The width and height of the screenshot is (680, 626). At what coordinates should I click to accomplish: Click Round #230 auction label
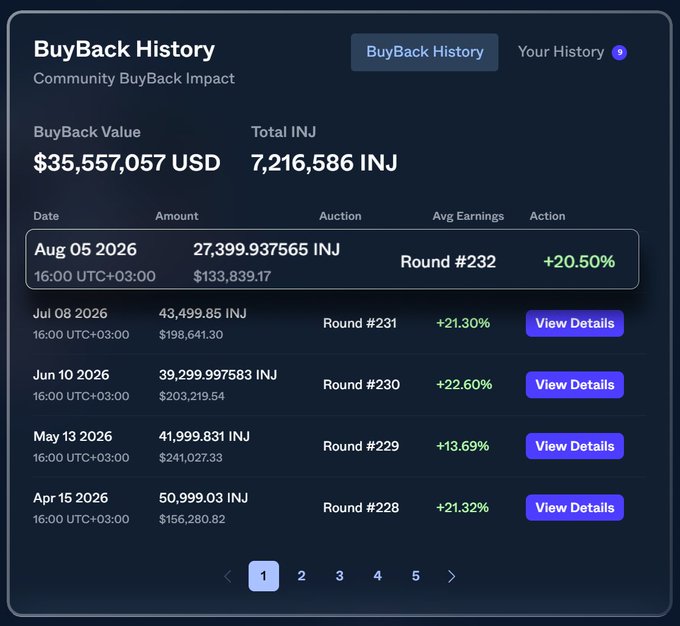coord(361,385)
